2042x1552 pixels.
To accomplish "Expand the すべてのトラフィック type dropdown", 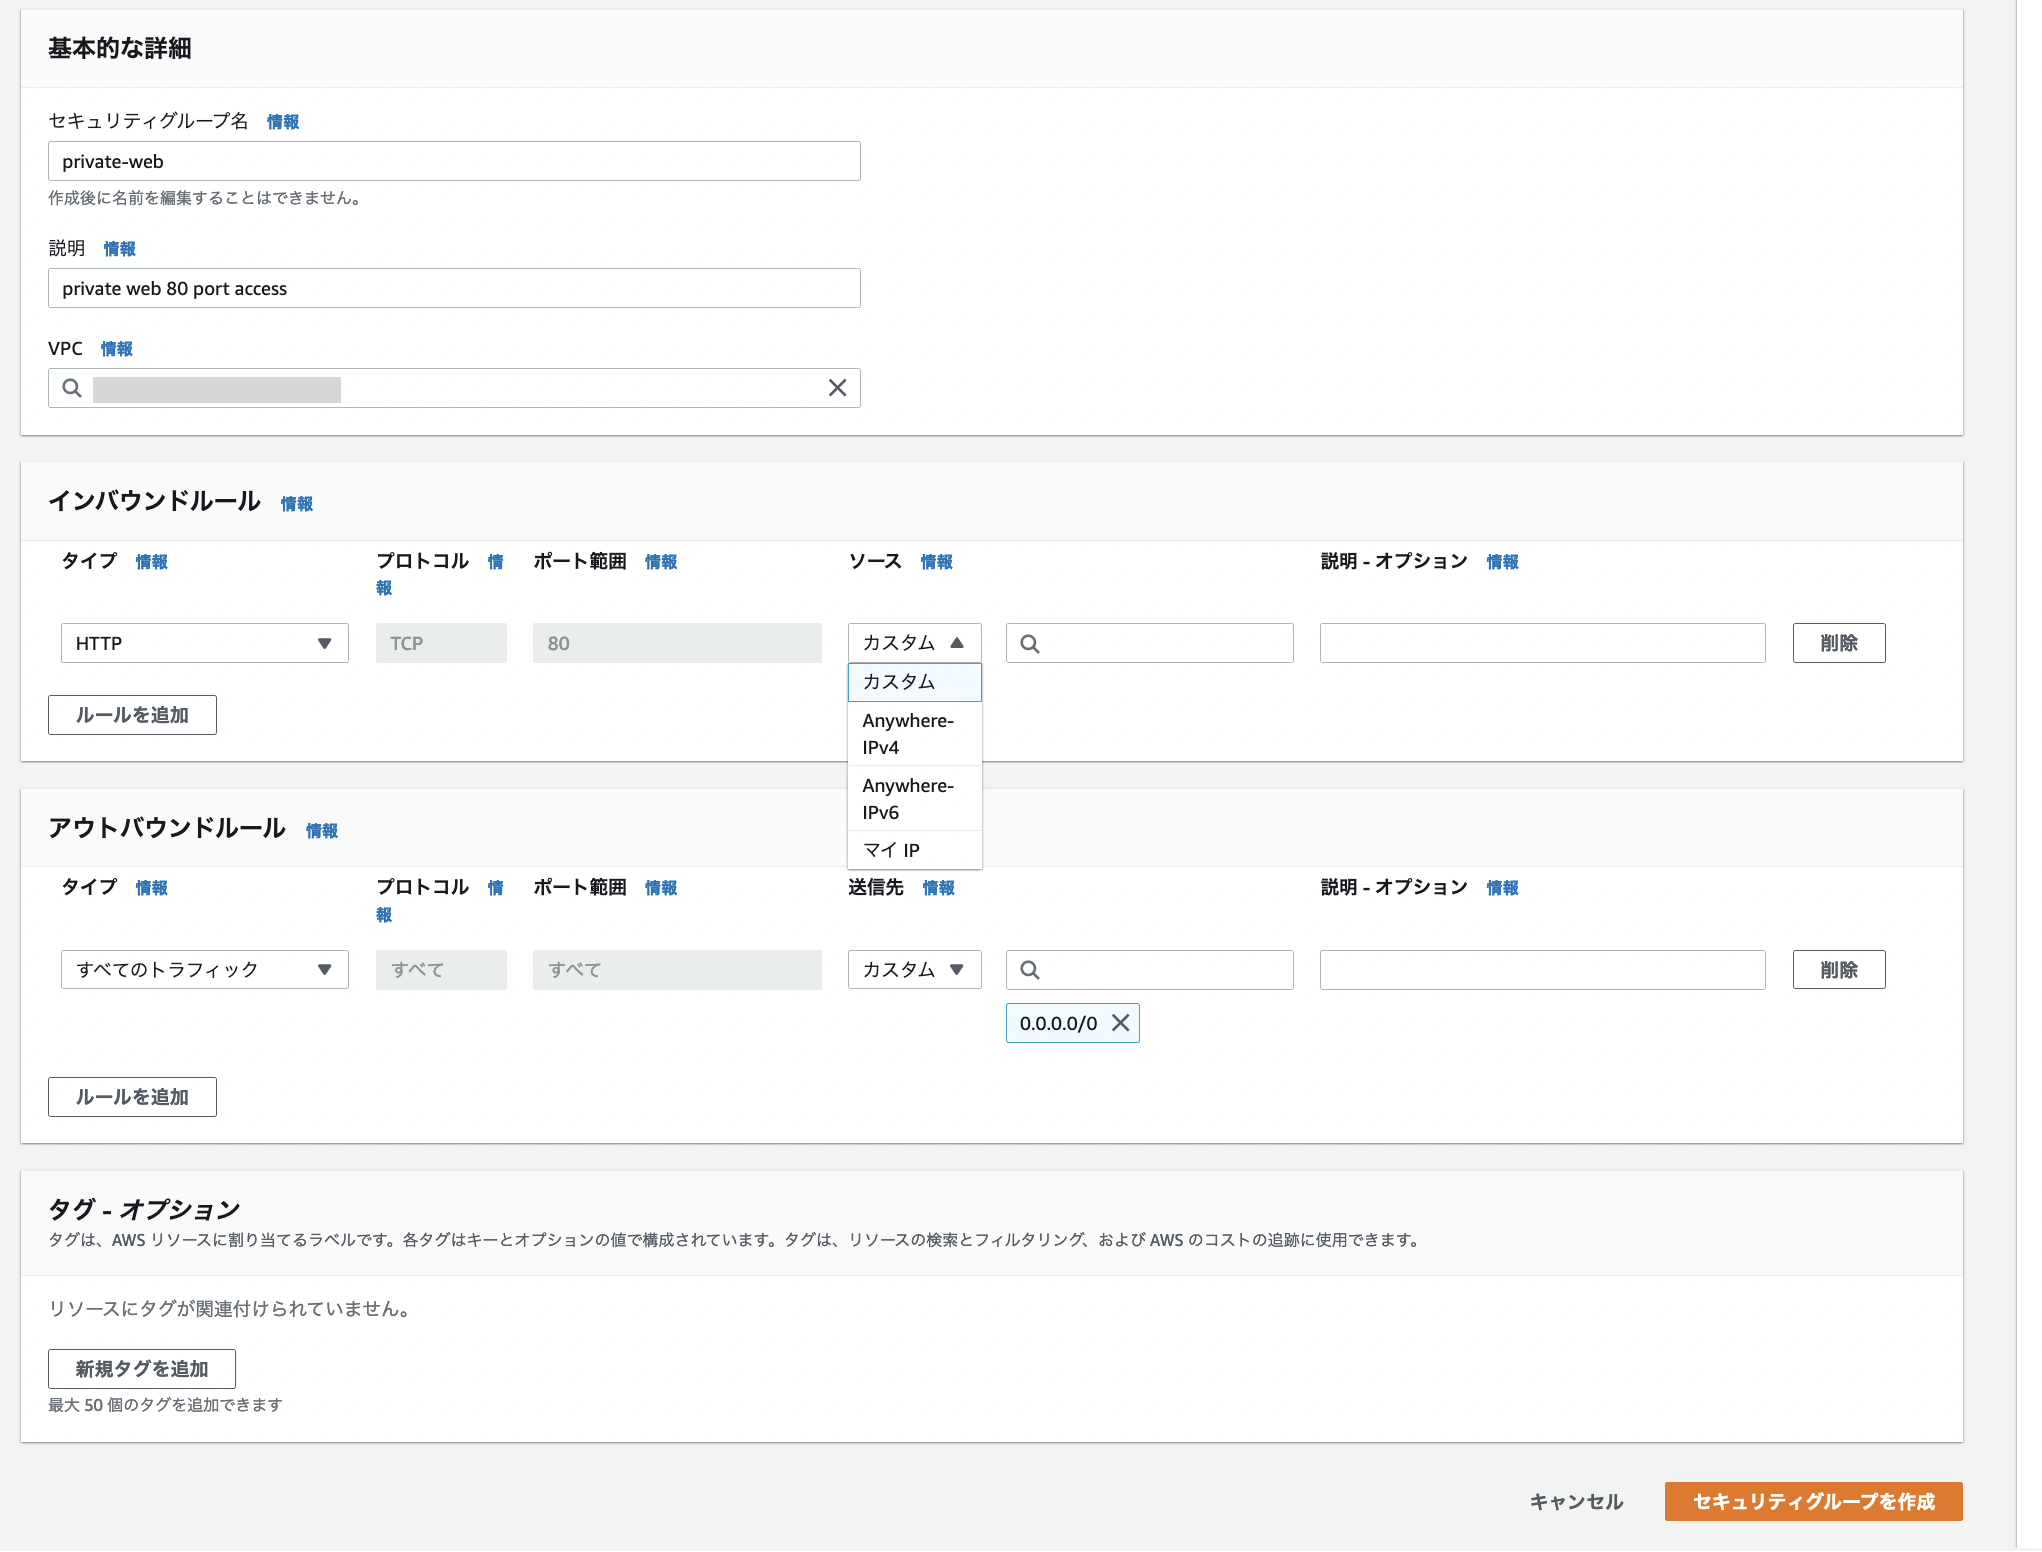I will 204,970.
